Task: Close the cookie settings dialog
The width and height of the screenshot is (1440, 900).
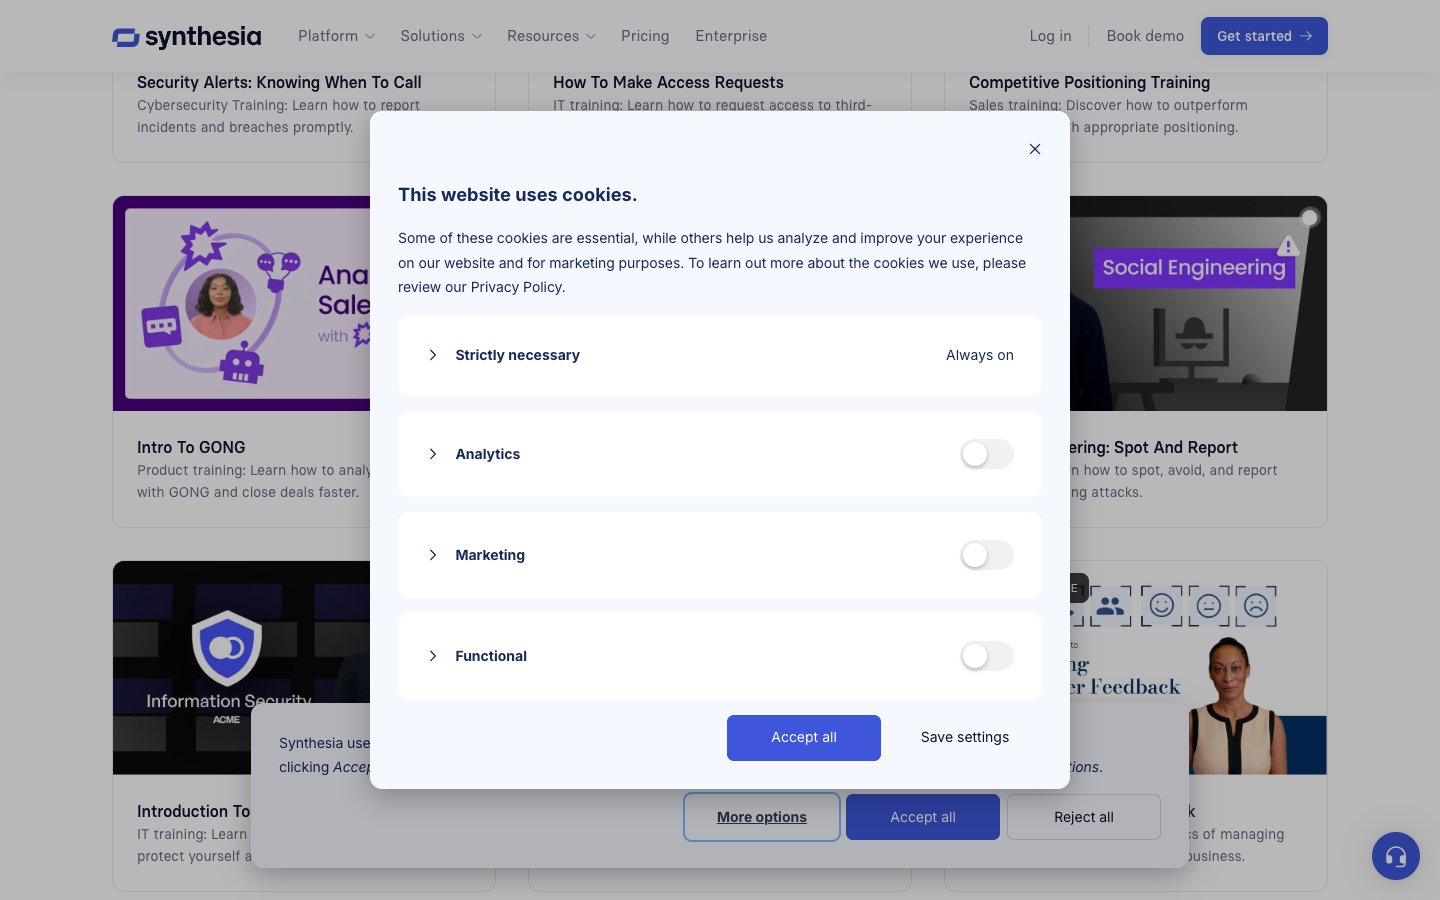Action: (1035, 149)
